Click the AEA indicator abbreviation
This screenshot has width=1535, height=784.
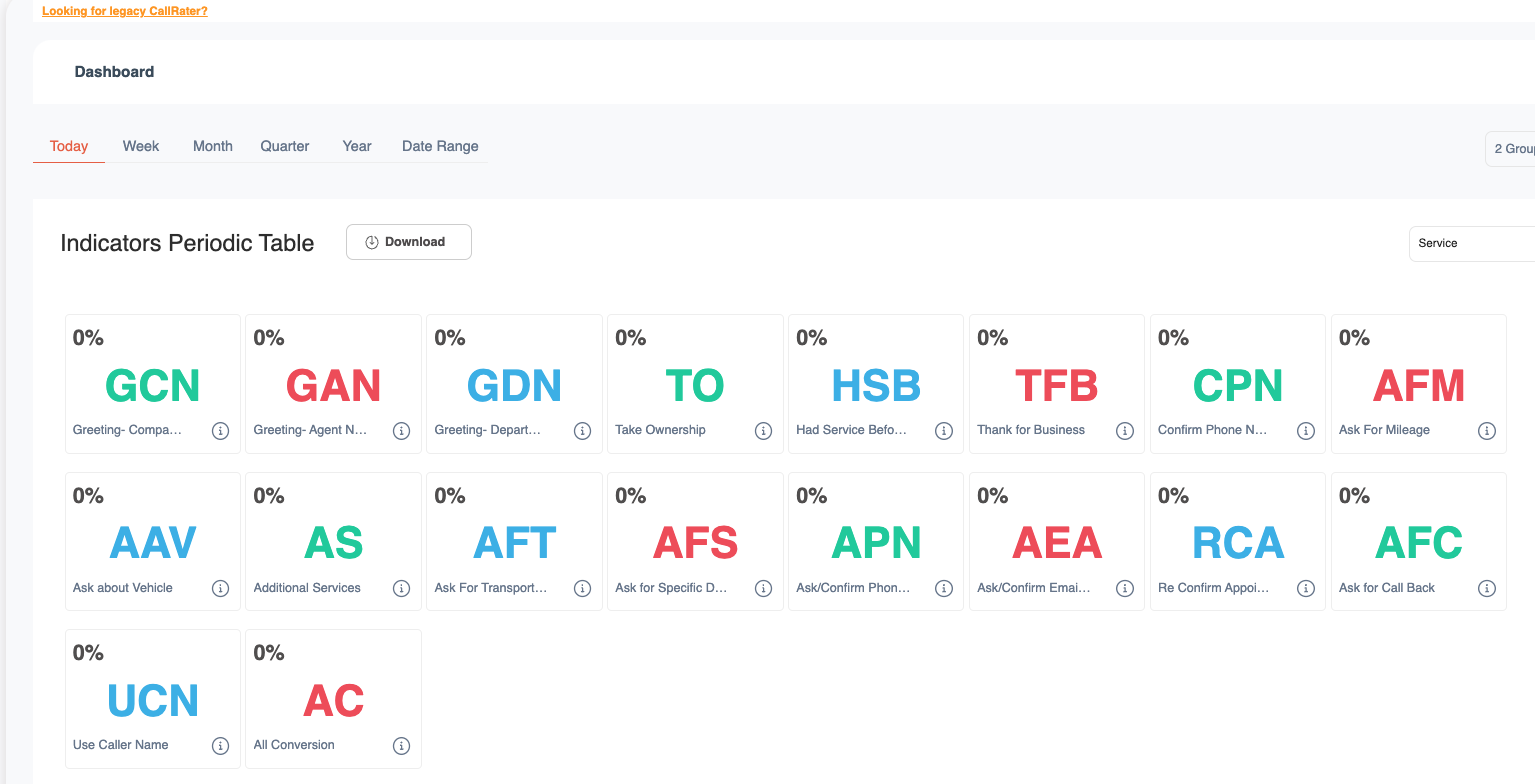[1057, 543]
